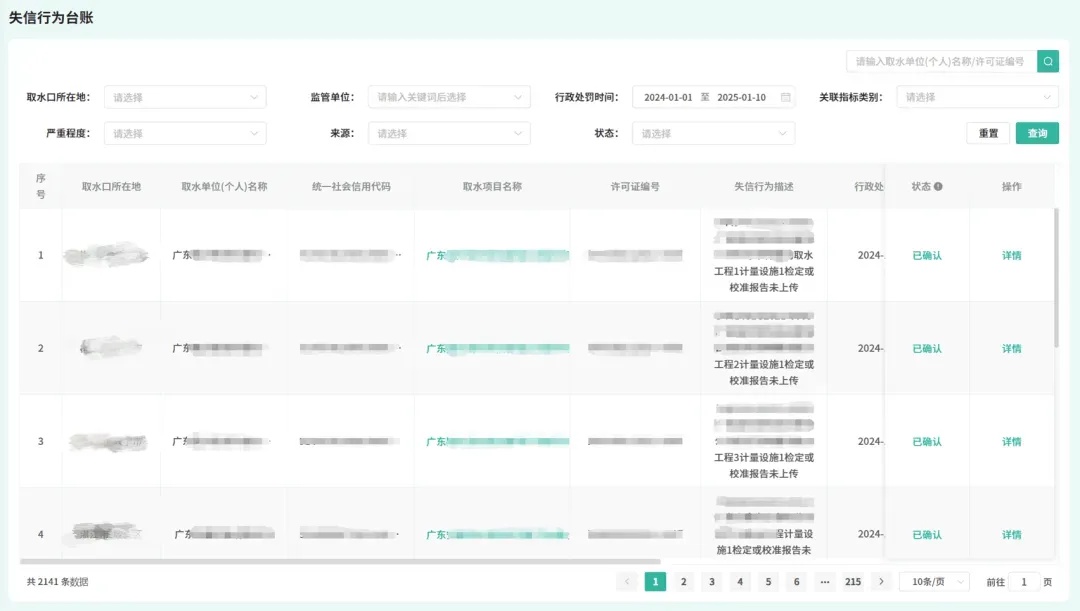Open the 严重程度 dropdown
Viewport: 1080px width, 611px height.
185,133
